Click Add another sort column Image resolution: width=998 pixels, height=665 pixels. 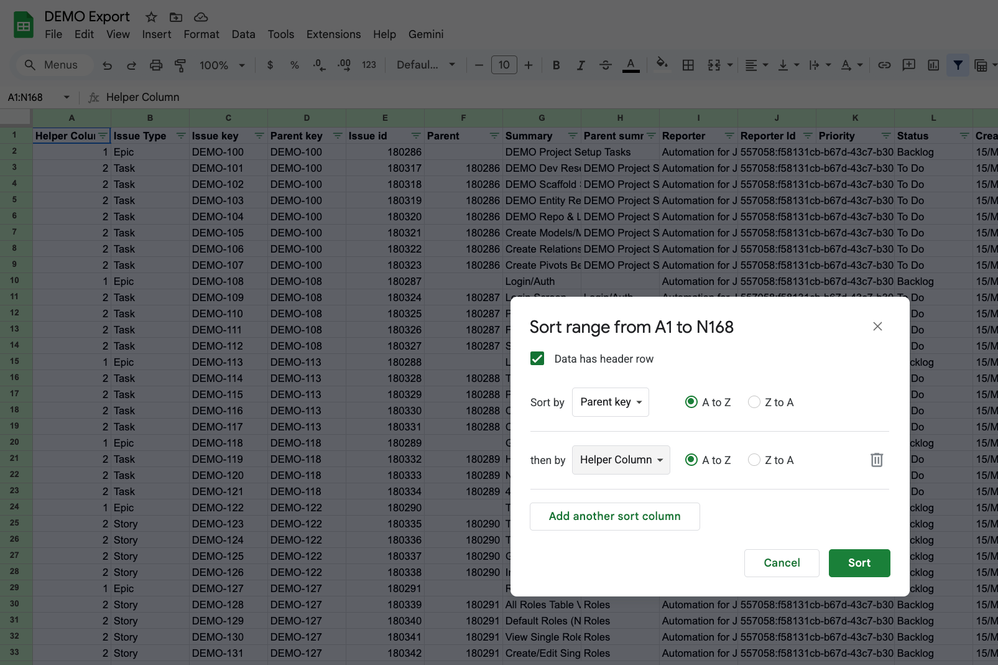(x=614, y=516)
